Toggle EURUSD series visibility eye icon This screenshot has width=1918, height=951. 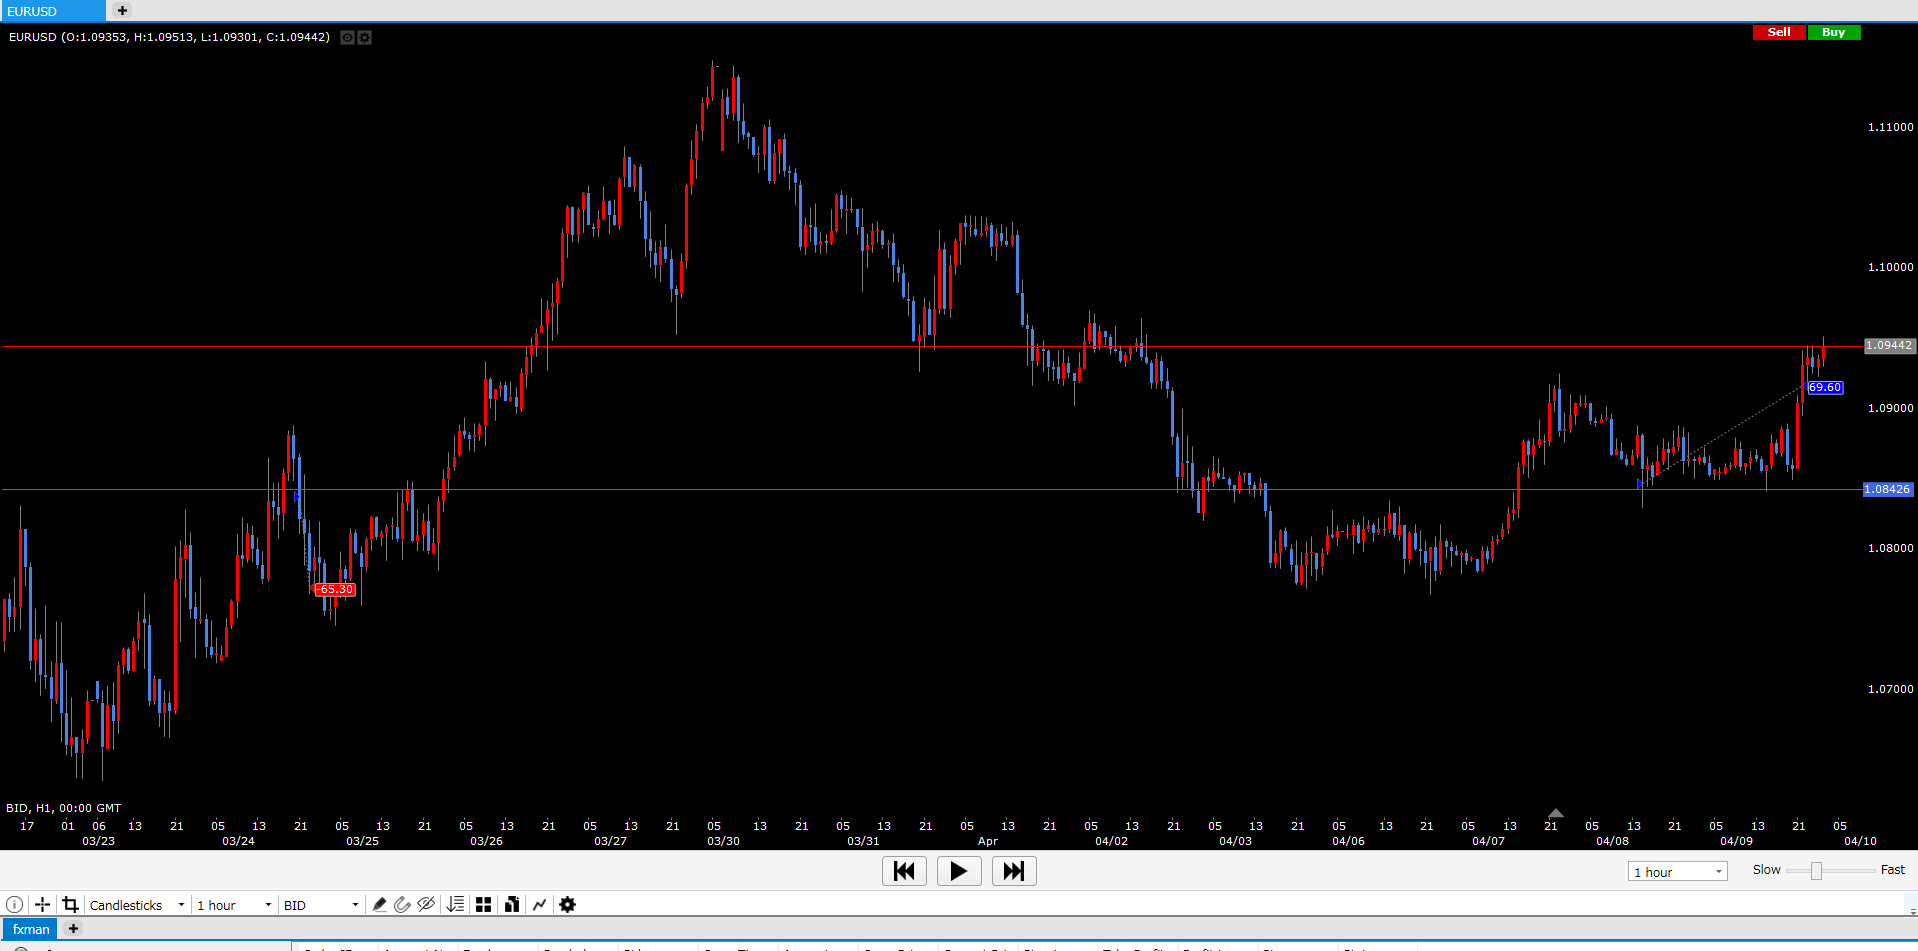tap(347, 37)
